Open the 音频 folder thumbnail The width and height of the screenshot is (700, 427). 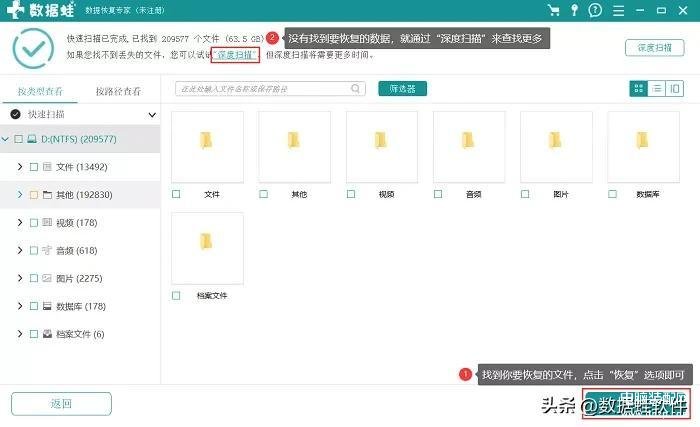tap(469, 147)
